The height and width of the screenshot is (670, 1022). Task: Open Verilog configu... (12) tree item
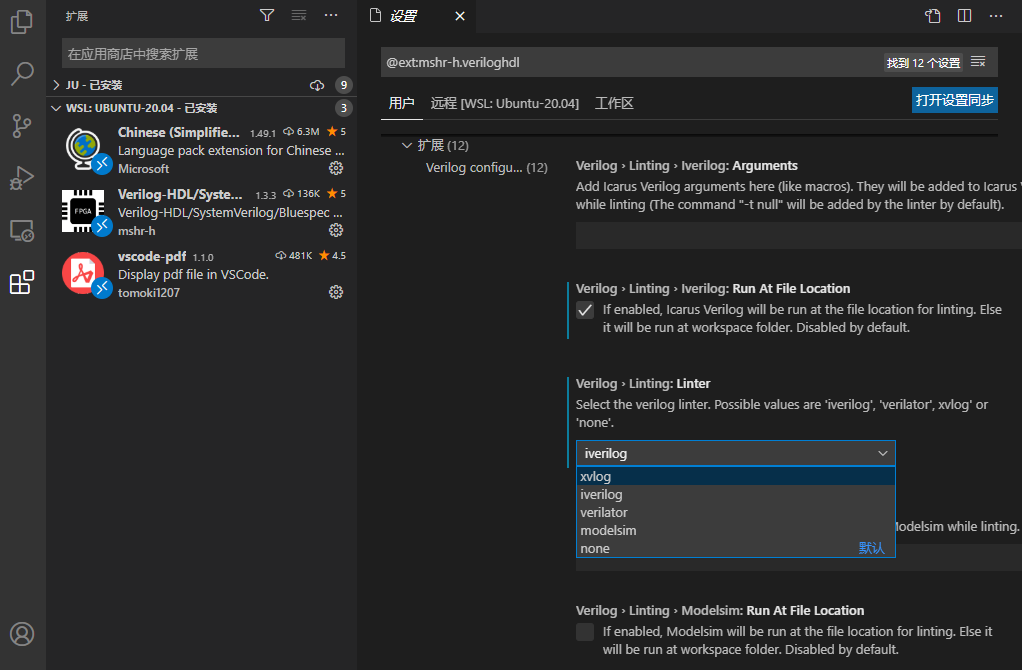(486, 168)
